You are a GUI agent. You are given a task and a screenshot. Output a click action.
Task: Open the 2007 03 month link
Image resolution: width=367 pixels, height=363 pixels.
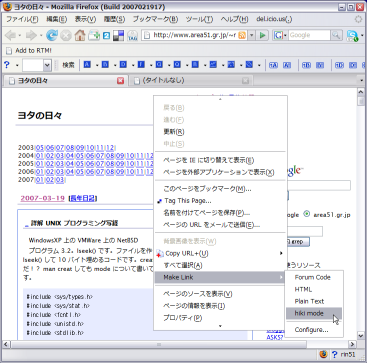click(x=60, y=180)
